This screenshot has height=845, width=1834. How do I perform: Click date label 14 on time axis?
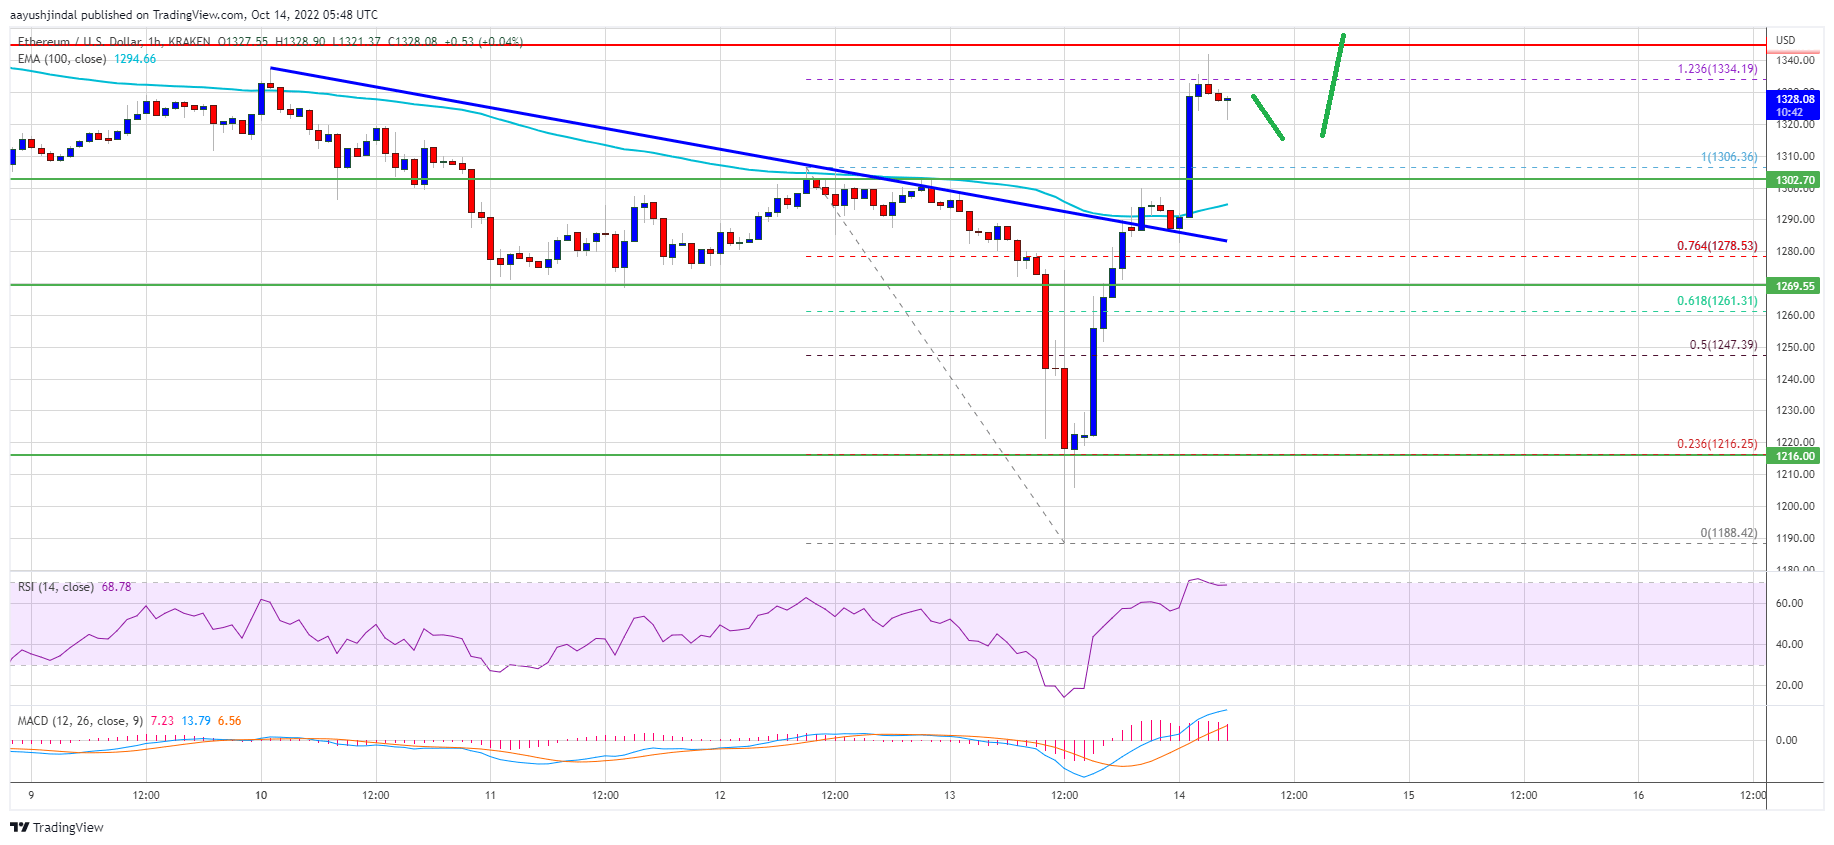[1179, 796]
